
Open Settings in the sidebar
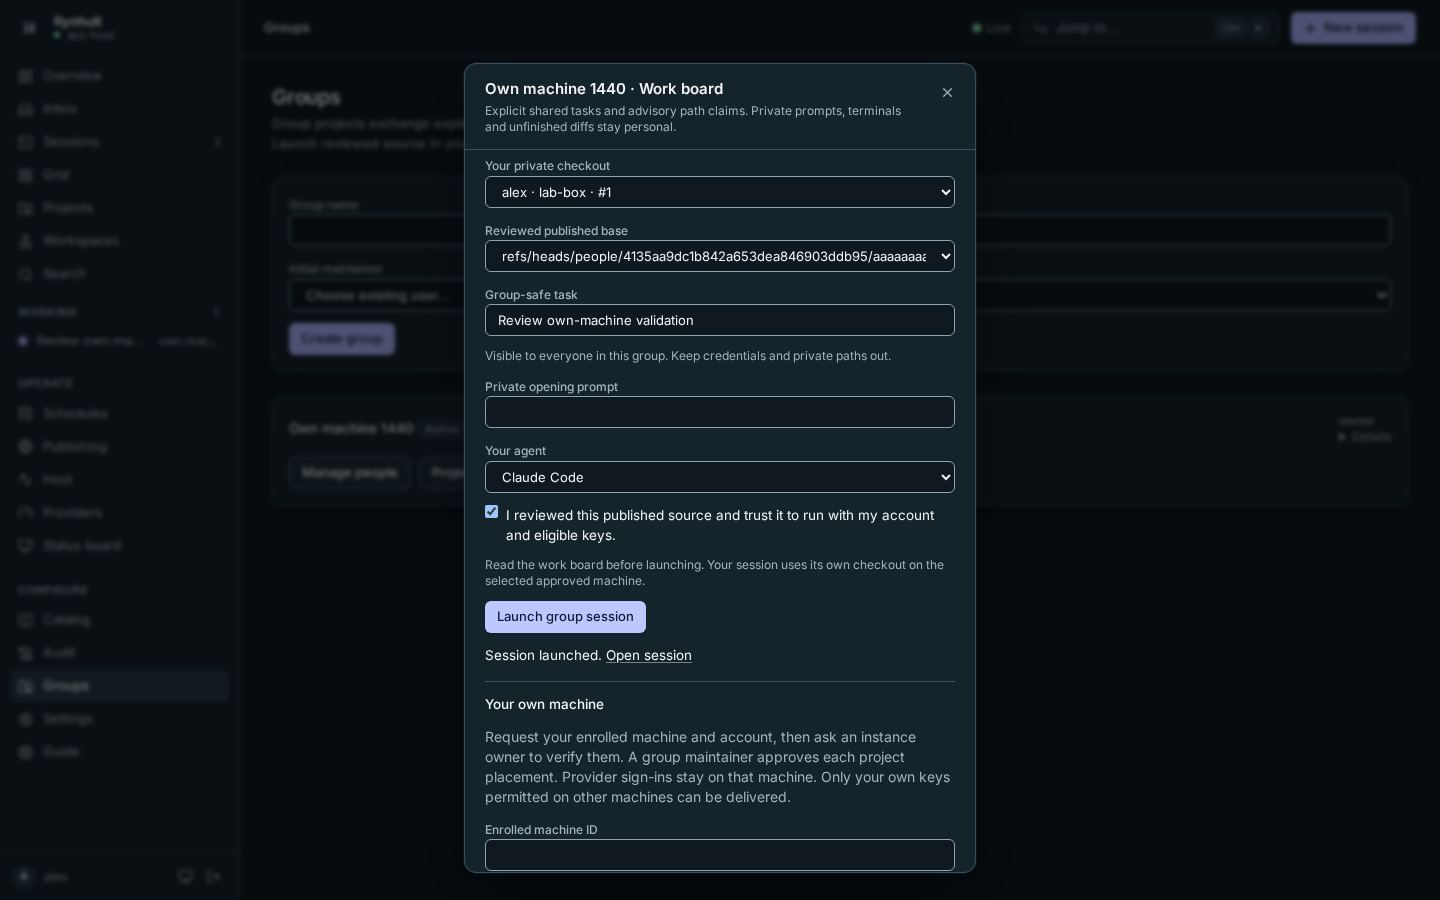click(x=120, y=719)
